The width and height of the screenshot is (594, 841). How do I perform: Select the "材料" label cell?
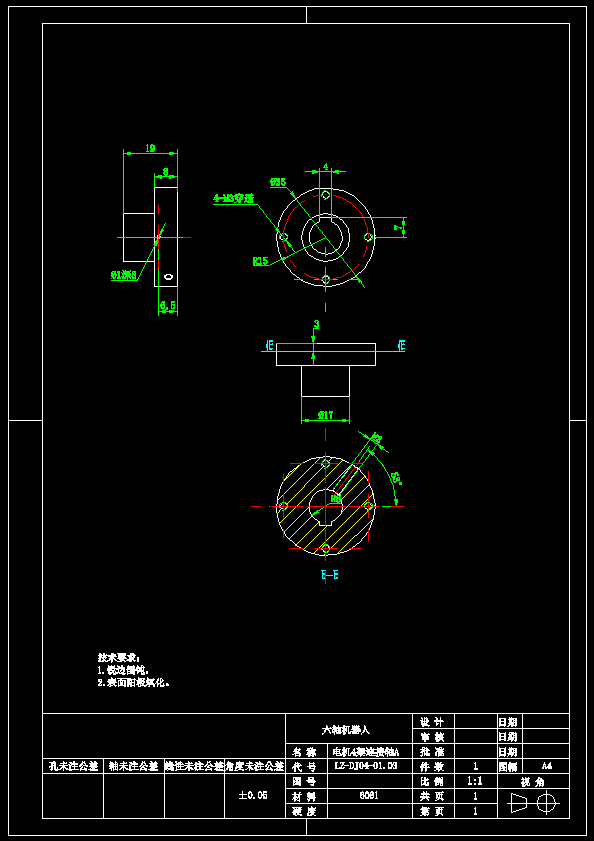point(307,796)
